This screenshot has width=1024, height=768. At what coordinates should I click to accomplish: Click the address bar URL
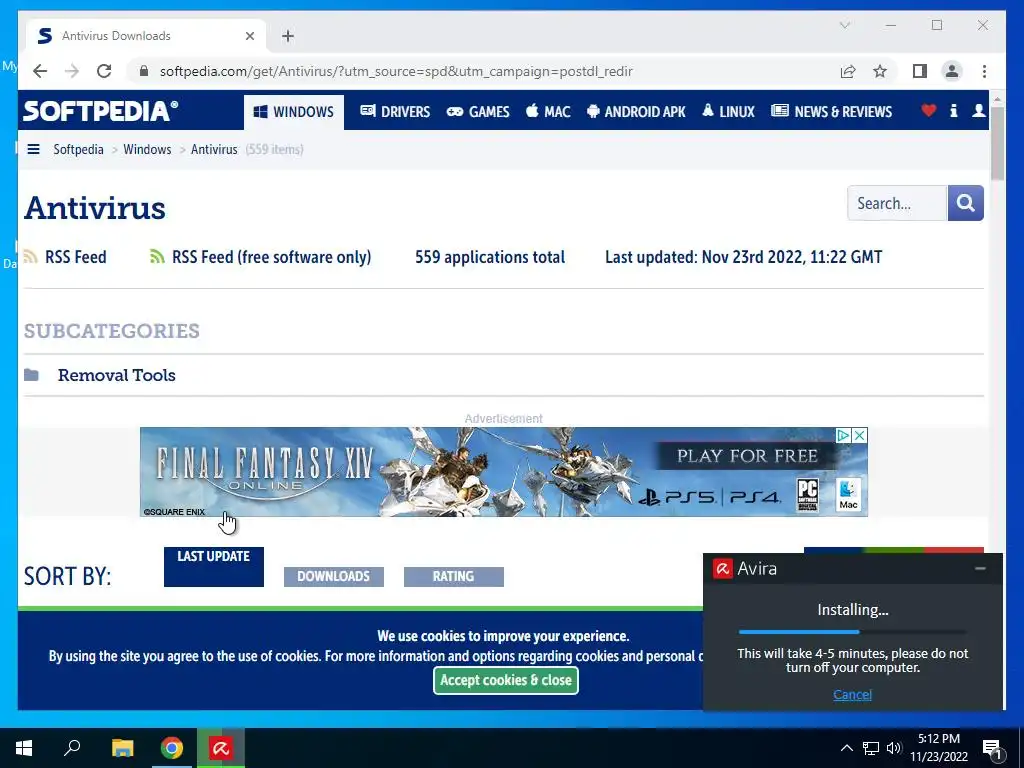click(x=396, y=71)
